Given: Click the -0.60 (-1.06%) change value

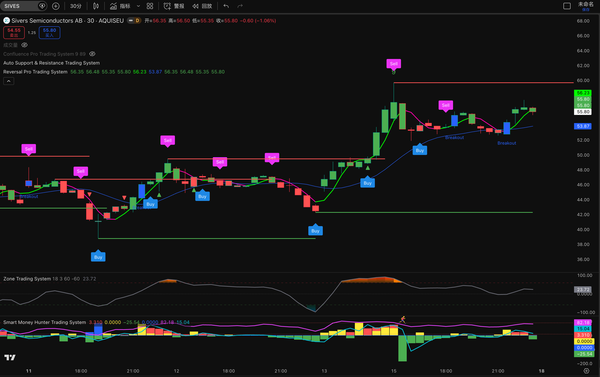Looking at the screenshot, I should [x=257, y=21].
